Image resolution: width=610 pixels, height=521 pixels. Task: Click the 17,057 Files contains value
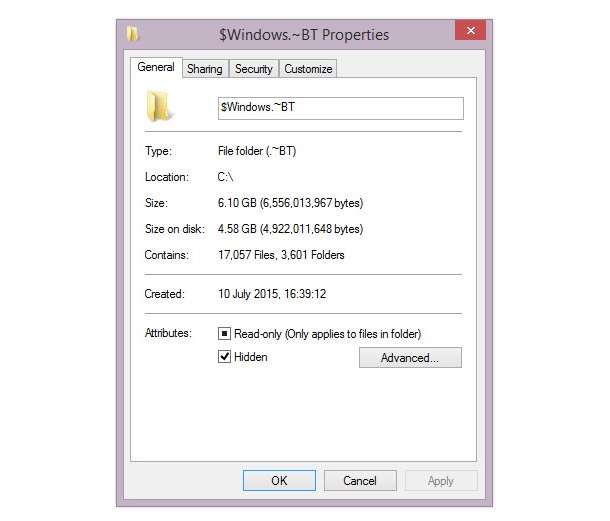281,255
